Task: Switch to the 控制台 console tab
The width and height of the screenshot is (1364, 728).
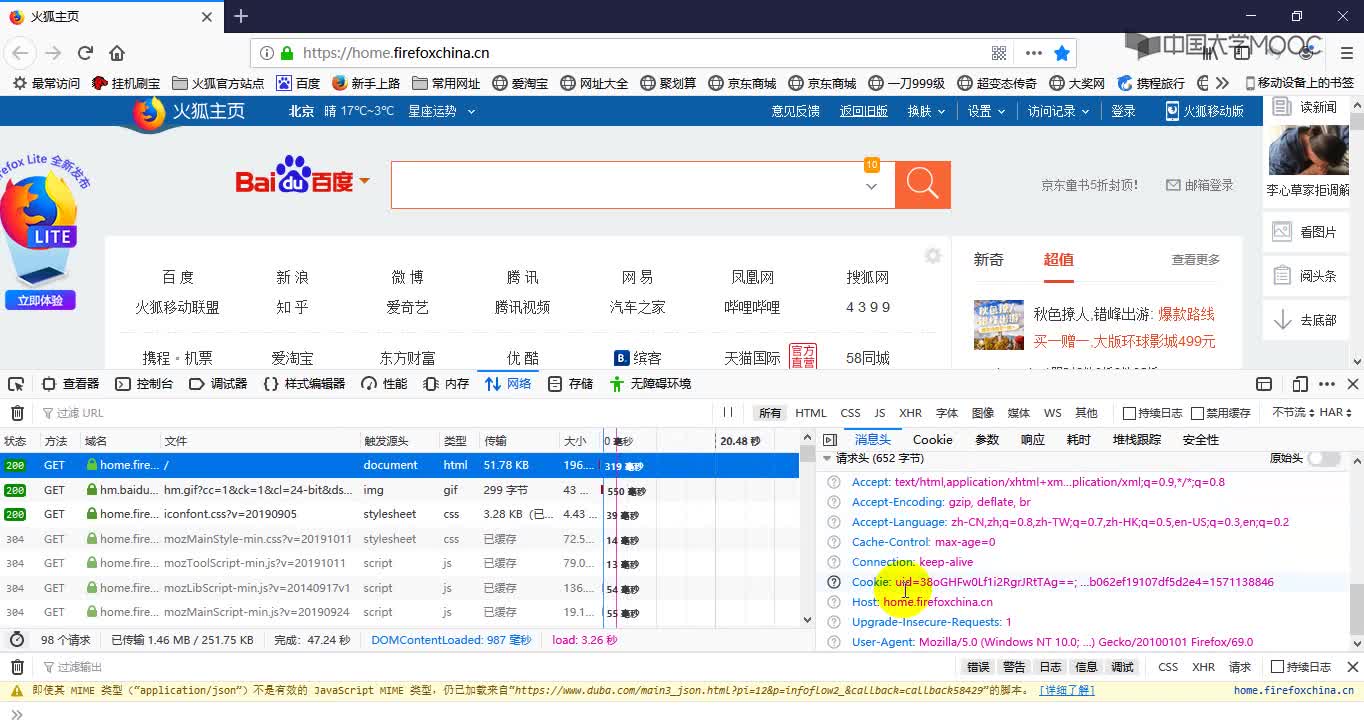Action: 145,384
